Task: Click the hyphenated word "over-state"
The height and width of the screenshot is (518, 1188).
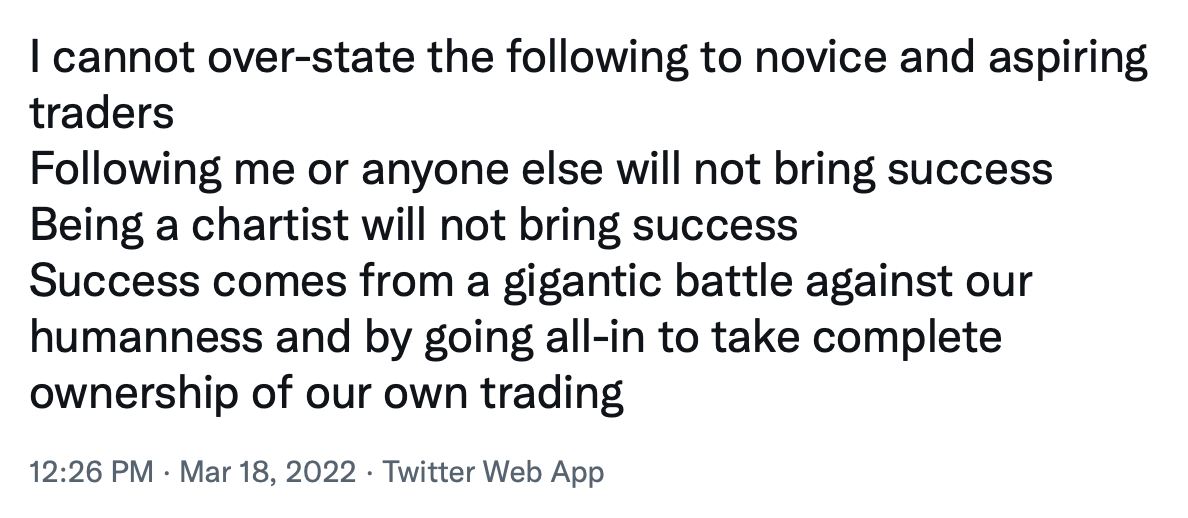Action: pyautogui.click(x=311, y=58)
